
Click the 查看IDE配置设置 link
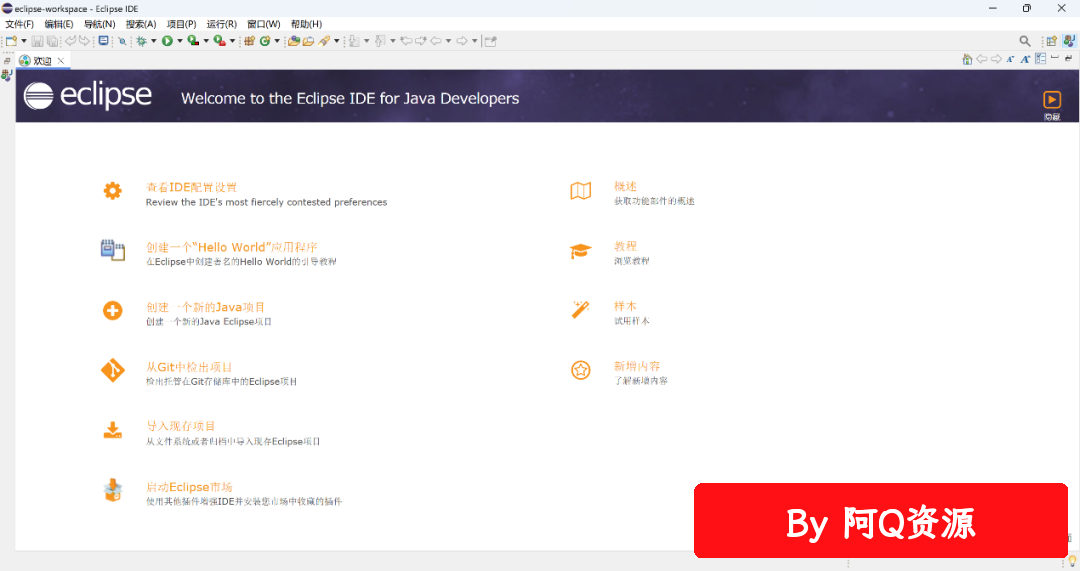coord(191,187)
